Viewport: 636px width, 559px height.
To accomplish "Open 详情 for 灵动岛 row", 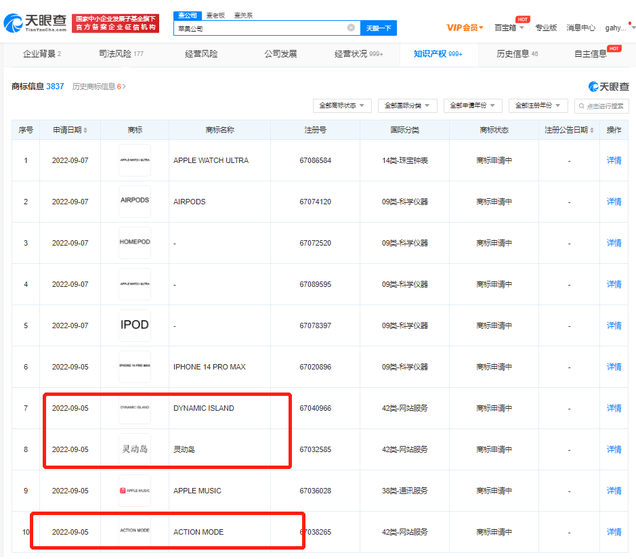I will click(614, 449).
